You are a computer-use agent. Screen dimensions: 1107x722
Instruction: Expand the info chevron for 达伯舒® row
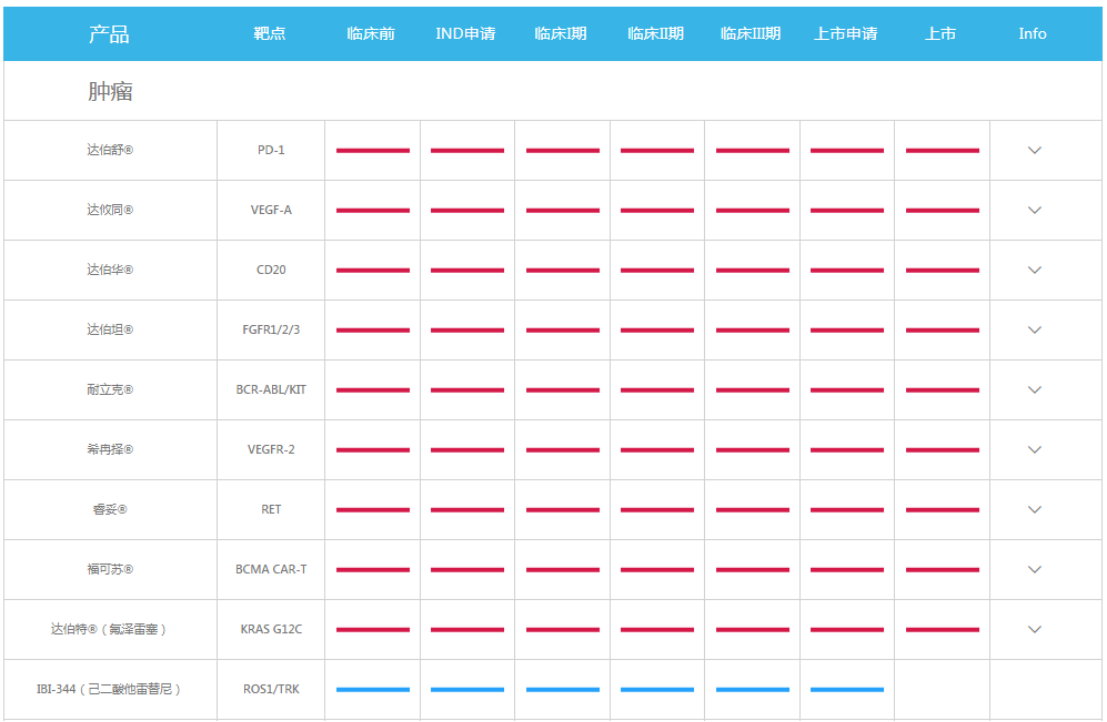[1034, 150]
